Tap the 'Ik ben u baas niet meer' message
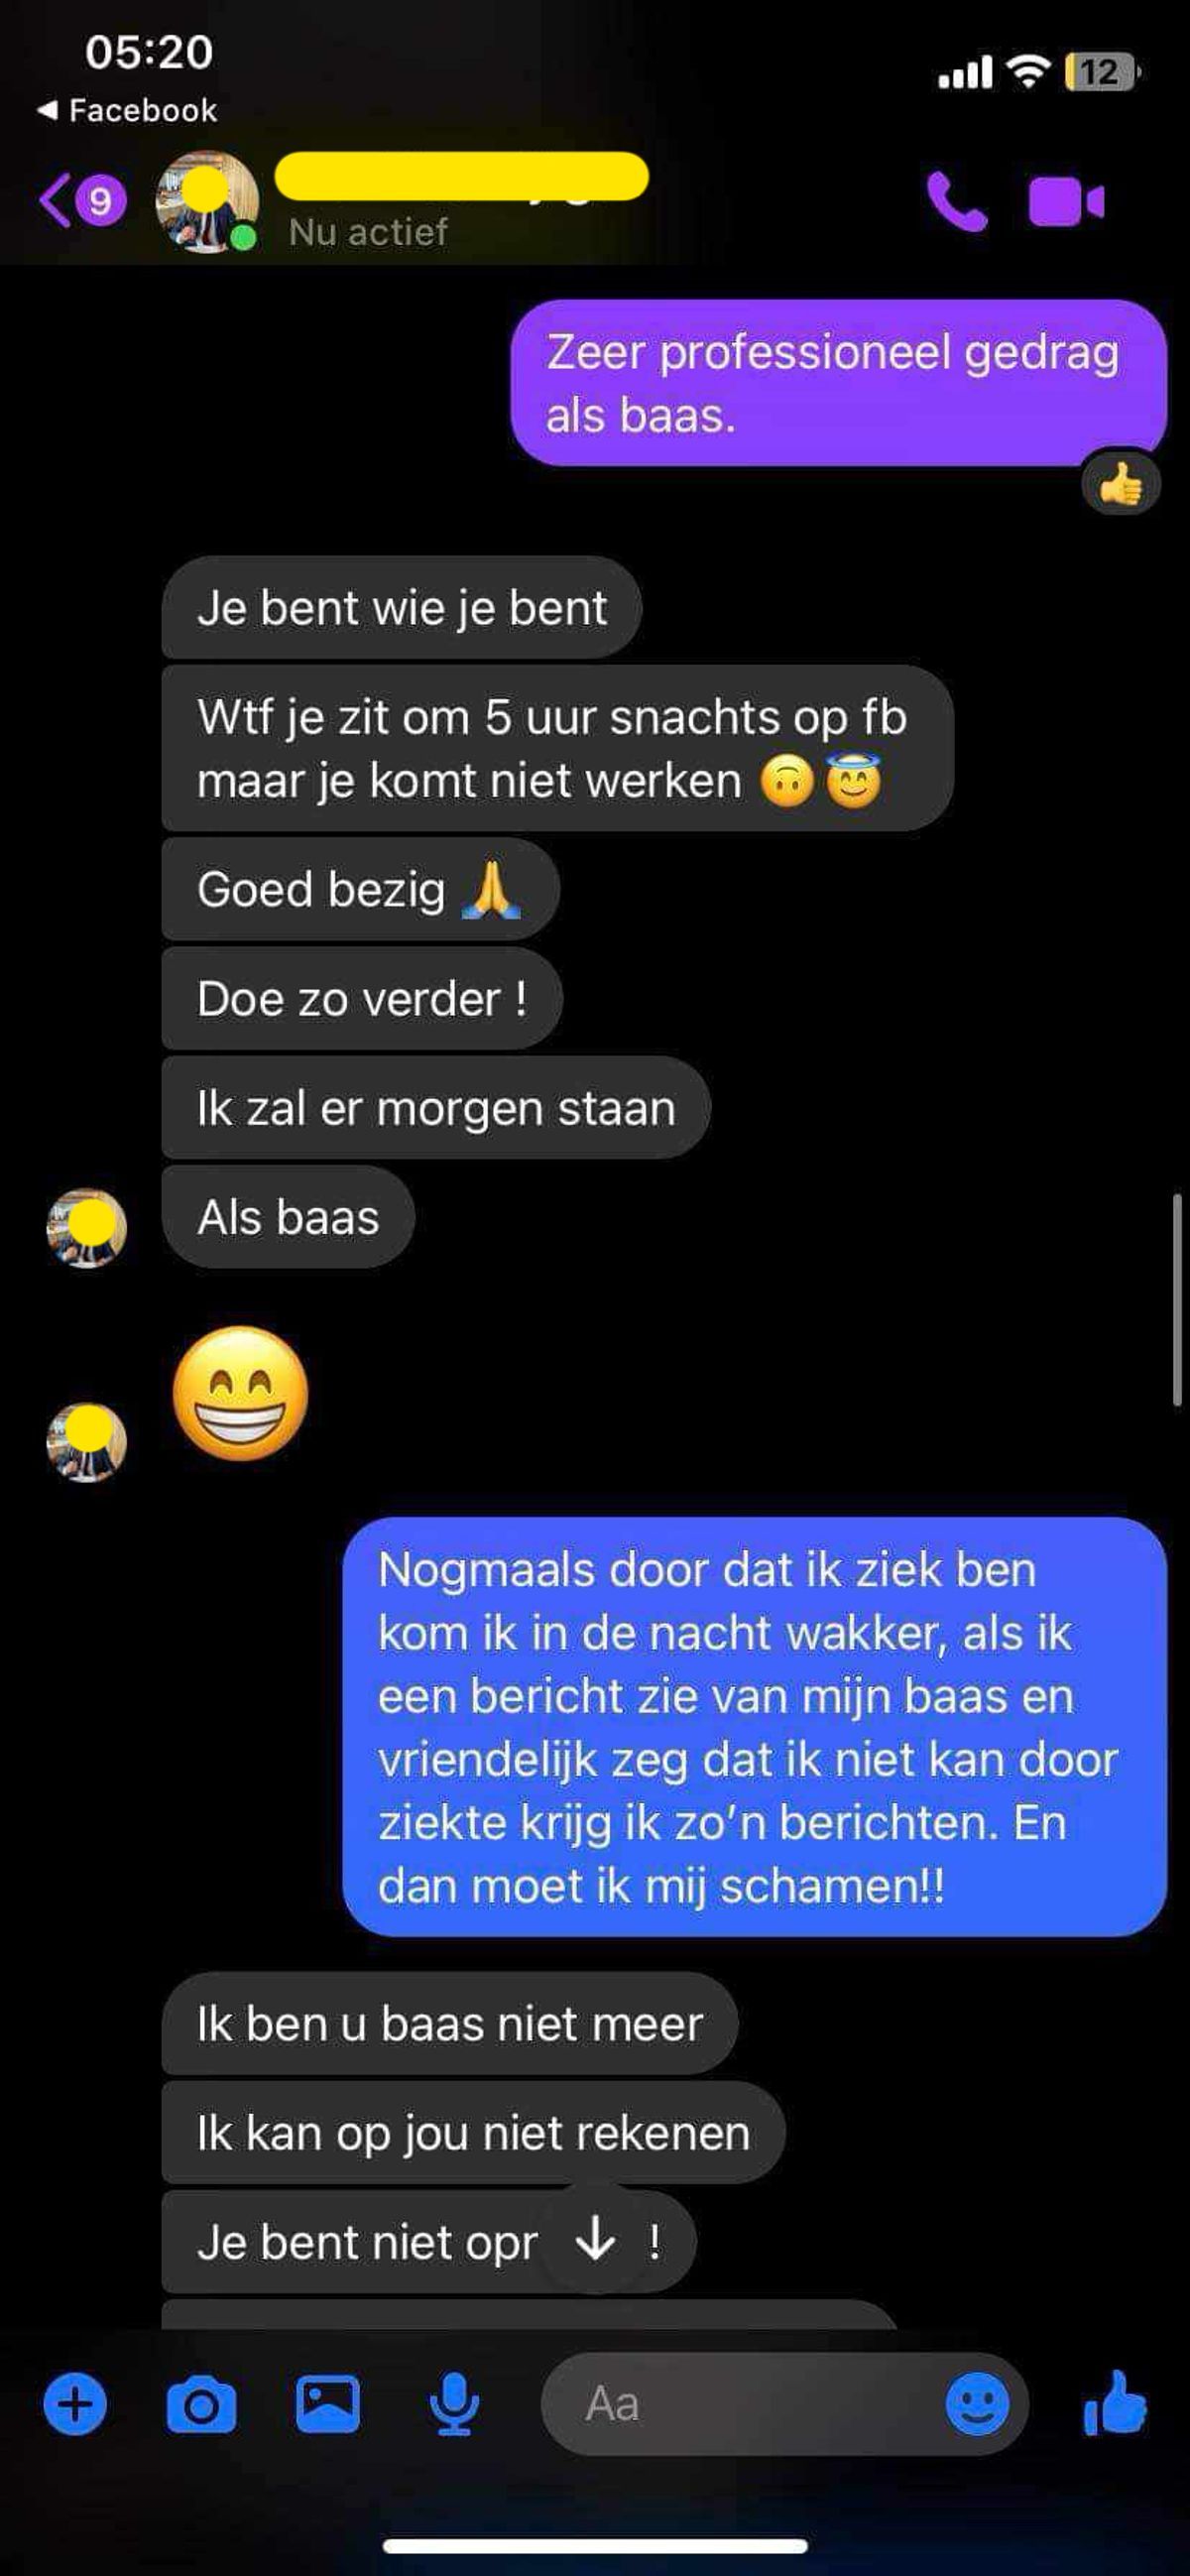Image resolution: width=1190 pixels, height=2576 pixels. (x=450, y=2024)
